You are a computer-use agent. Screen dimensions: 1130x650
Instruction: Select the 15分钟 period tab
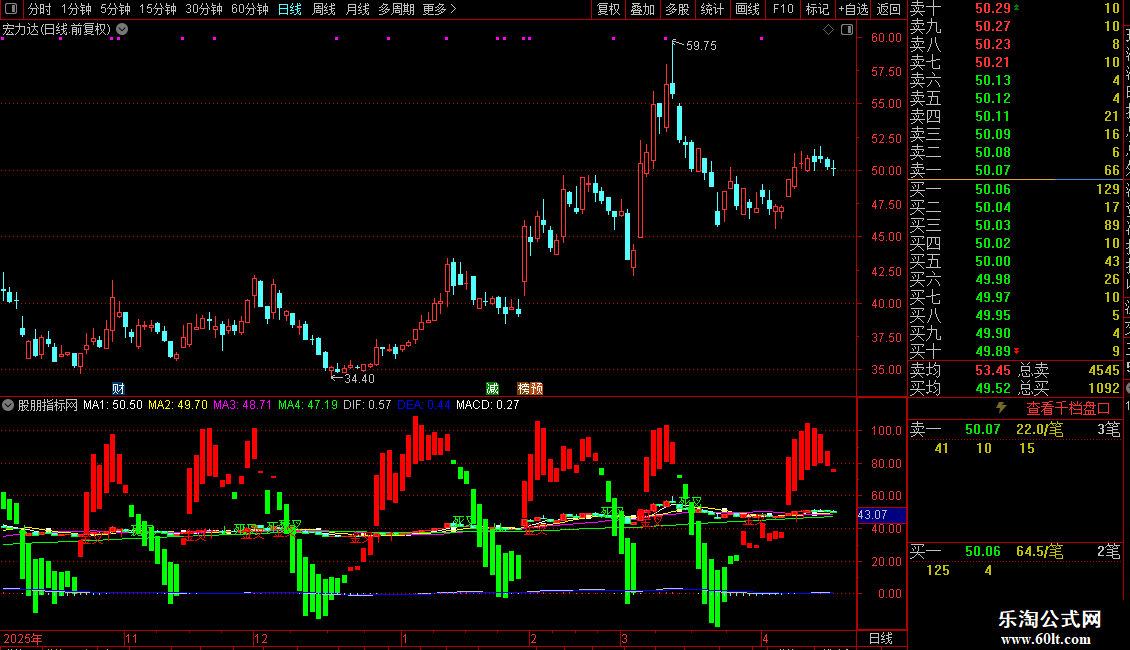157,9
